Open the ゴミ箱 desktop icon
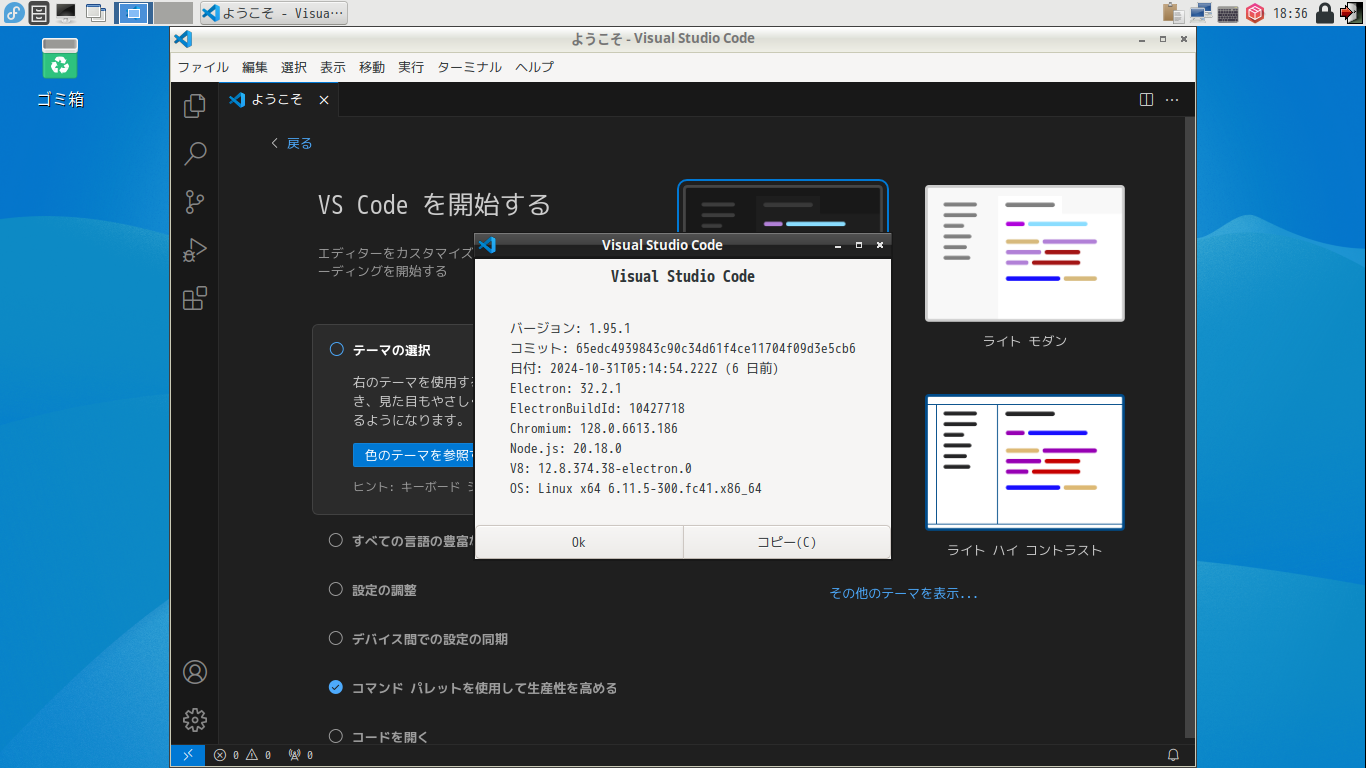This screenshot has width=1366, height=768. point(60,72)
